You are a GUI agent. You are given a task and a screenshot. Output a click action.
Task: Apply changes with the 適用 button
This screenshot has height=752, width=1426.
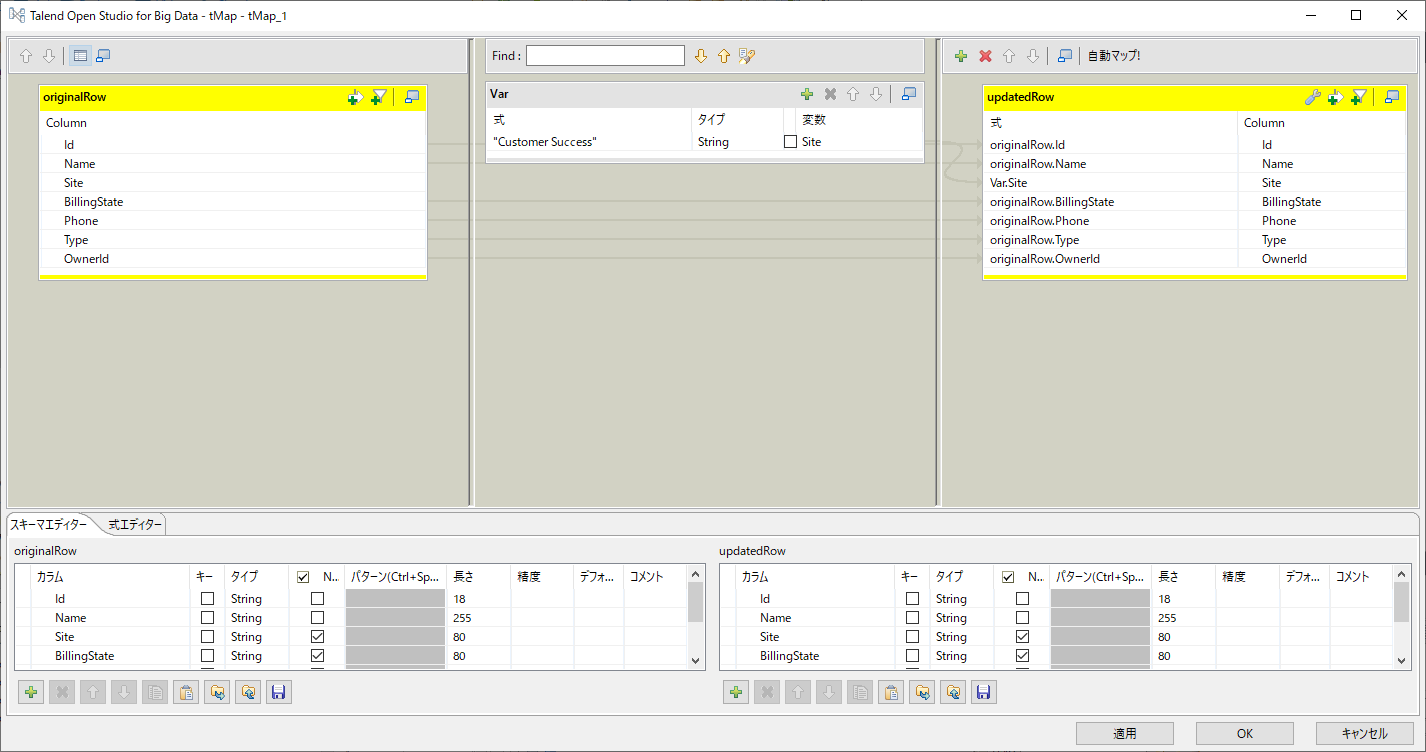pyautogui.click(x=1124, y=733)
